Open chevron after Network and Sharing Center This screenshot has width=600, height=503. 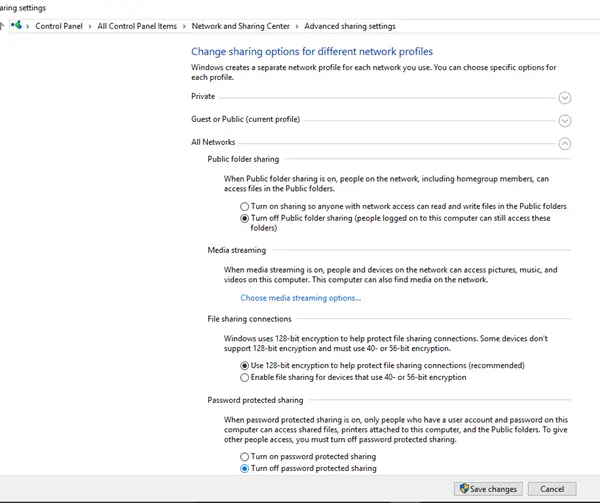pyautogui.click(x=297, y=26)
